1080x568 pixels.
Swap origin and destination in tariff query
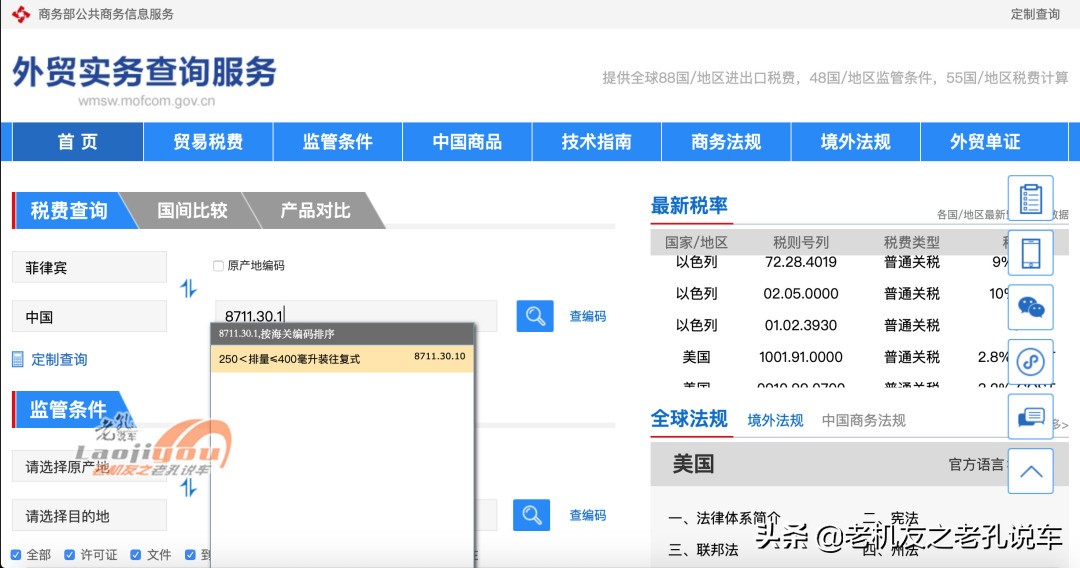point(188,288)
